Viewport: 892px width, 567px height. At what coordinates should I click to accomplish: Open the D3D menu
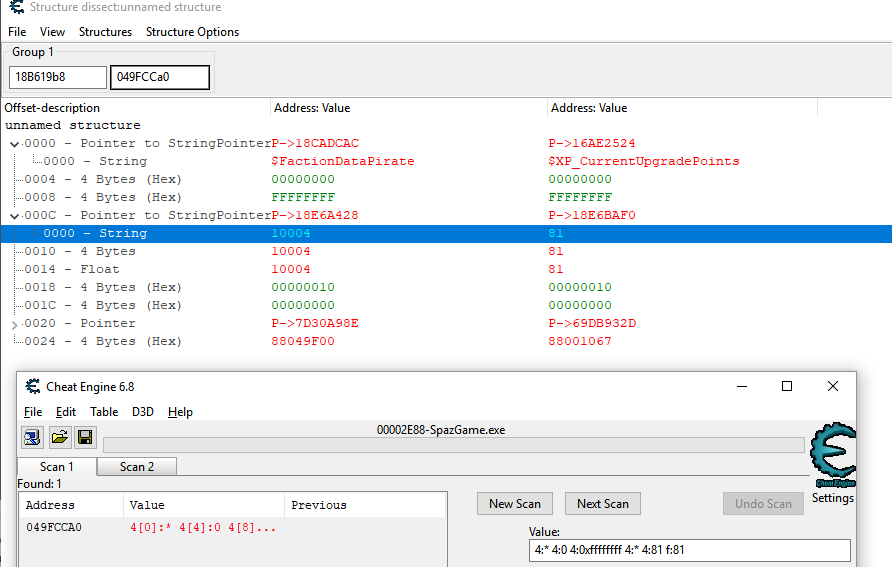click(x=143, y=412)
